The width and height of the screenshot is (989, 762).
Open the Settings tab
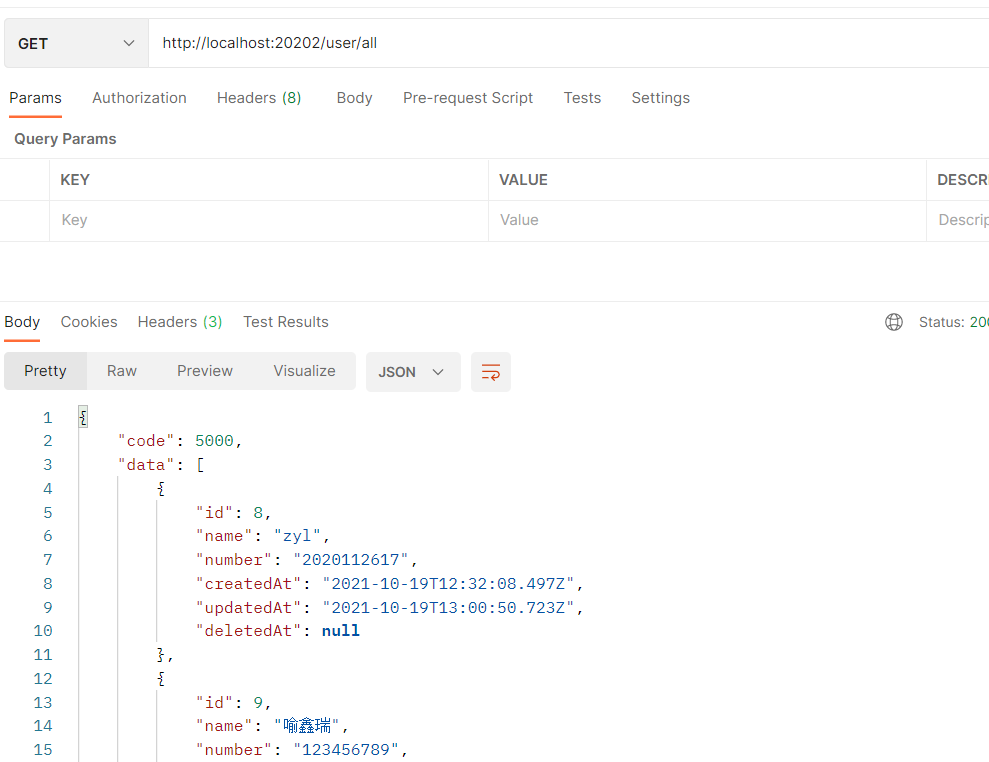click(x=660, y=98)
